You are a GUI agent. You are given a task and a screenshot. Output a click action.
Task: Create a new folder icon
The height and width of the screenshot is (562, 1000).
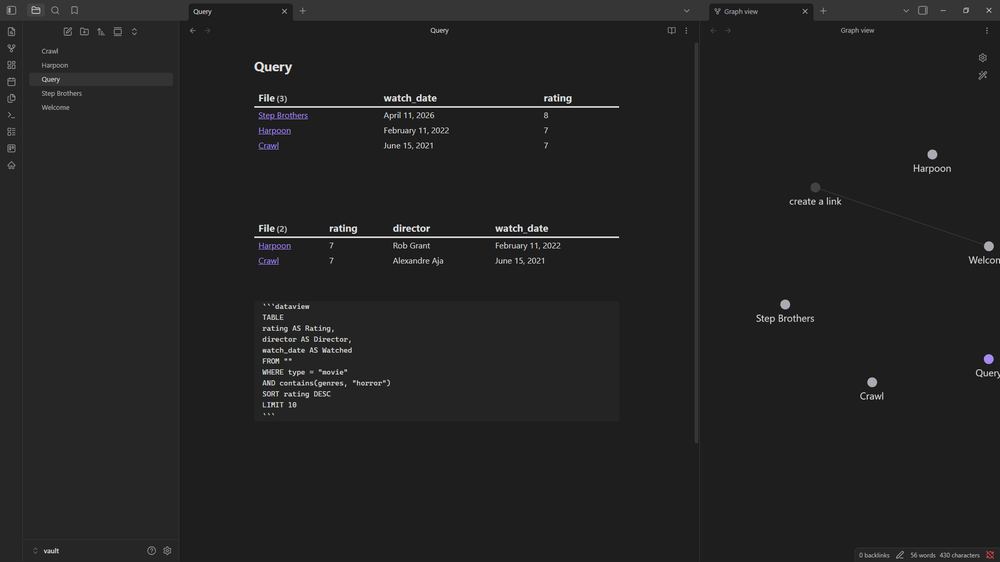point(84,31)
